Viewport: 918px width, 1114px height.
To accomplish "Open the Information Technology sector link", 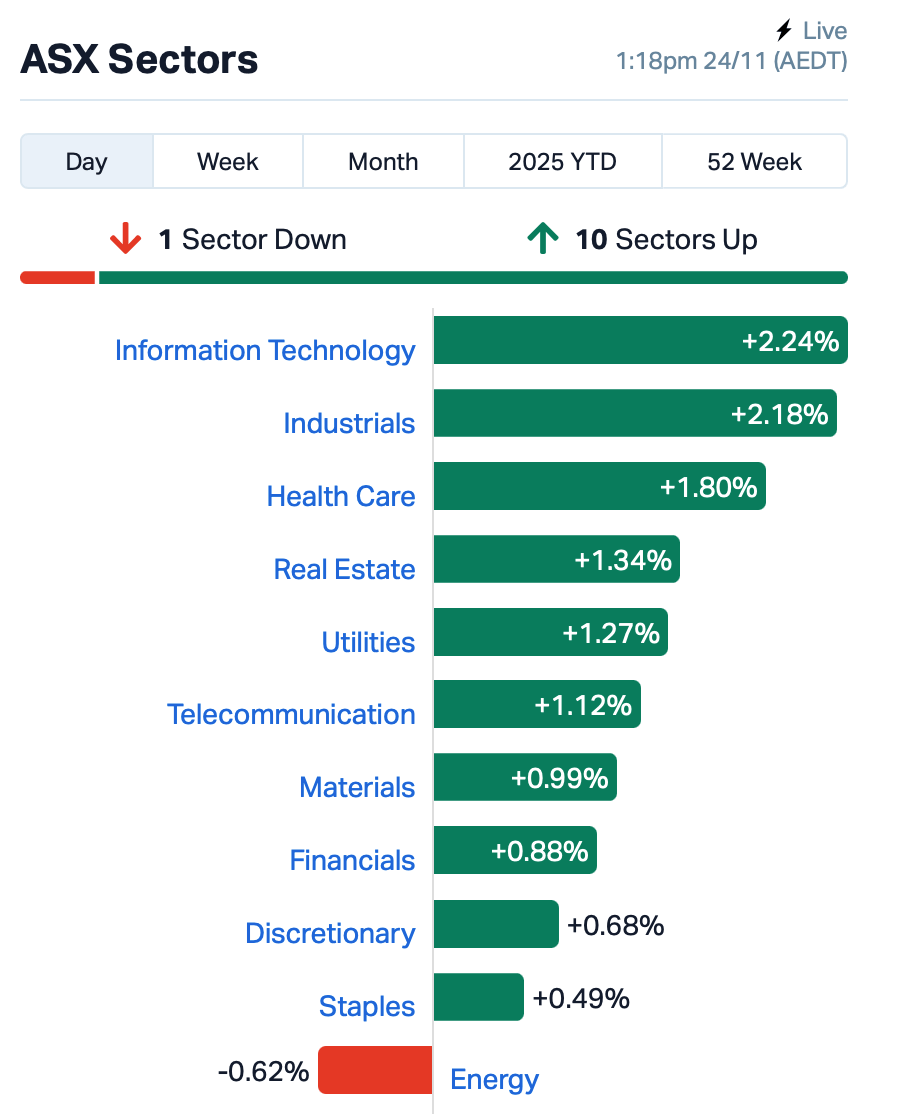I will tap(265, 350).
